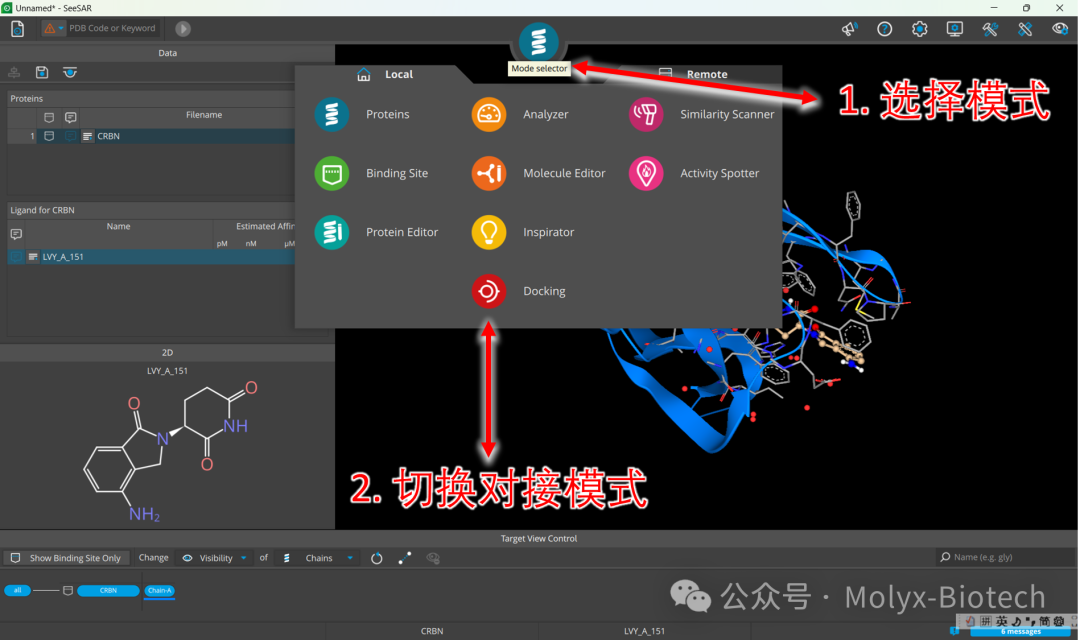Click the reset rotation icon in Target View Control
The height and width of the screenshot is (640, 1080).
[x=376, y=558]
